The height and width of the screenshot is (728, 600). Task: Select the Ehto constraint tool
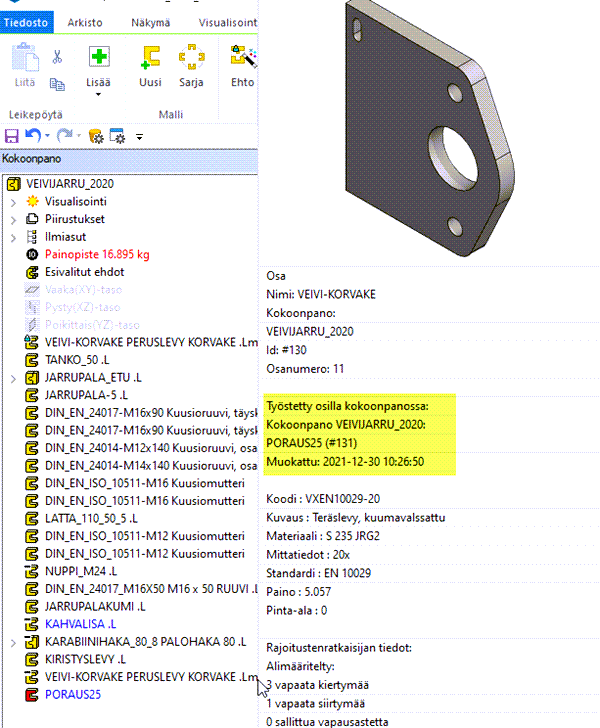pos(241,58)
